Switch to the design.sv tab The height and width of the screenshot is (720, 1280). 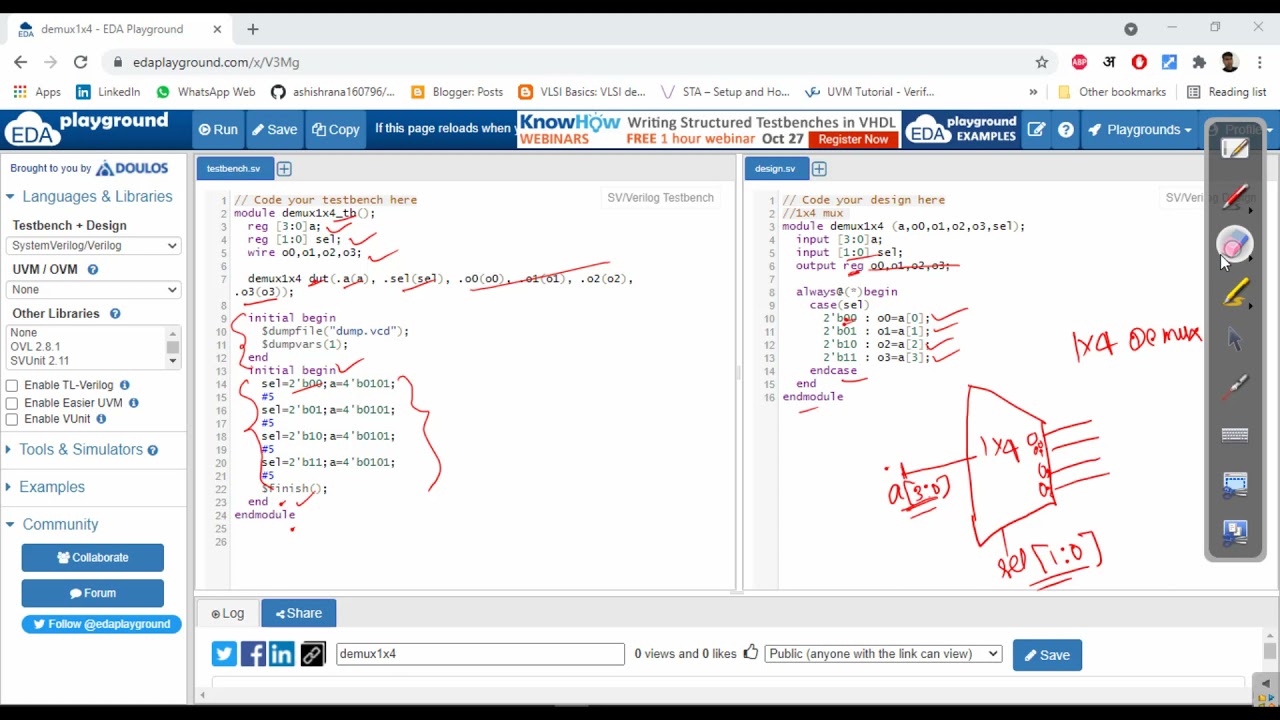775,169
